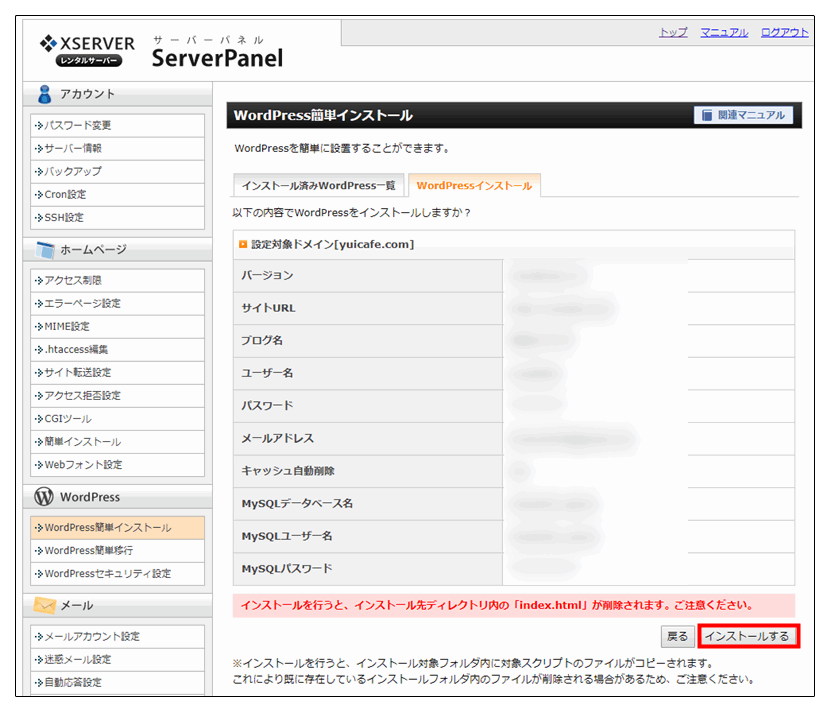
Task: Open SSH設定 in the sidebar
Action: [x=118, y=218]
